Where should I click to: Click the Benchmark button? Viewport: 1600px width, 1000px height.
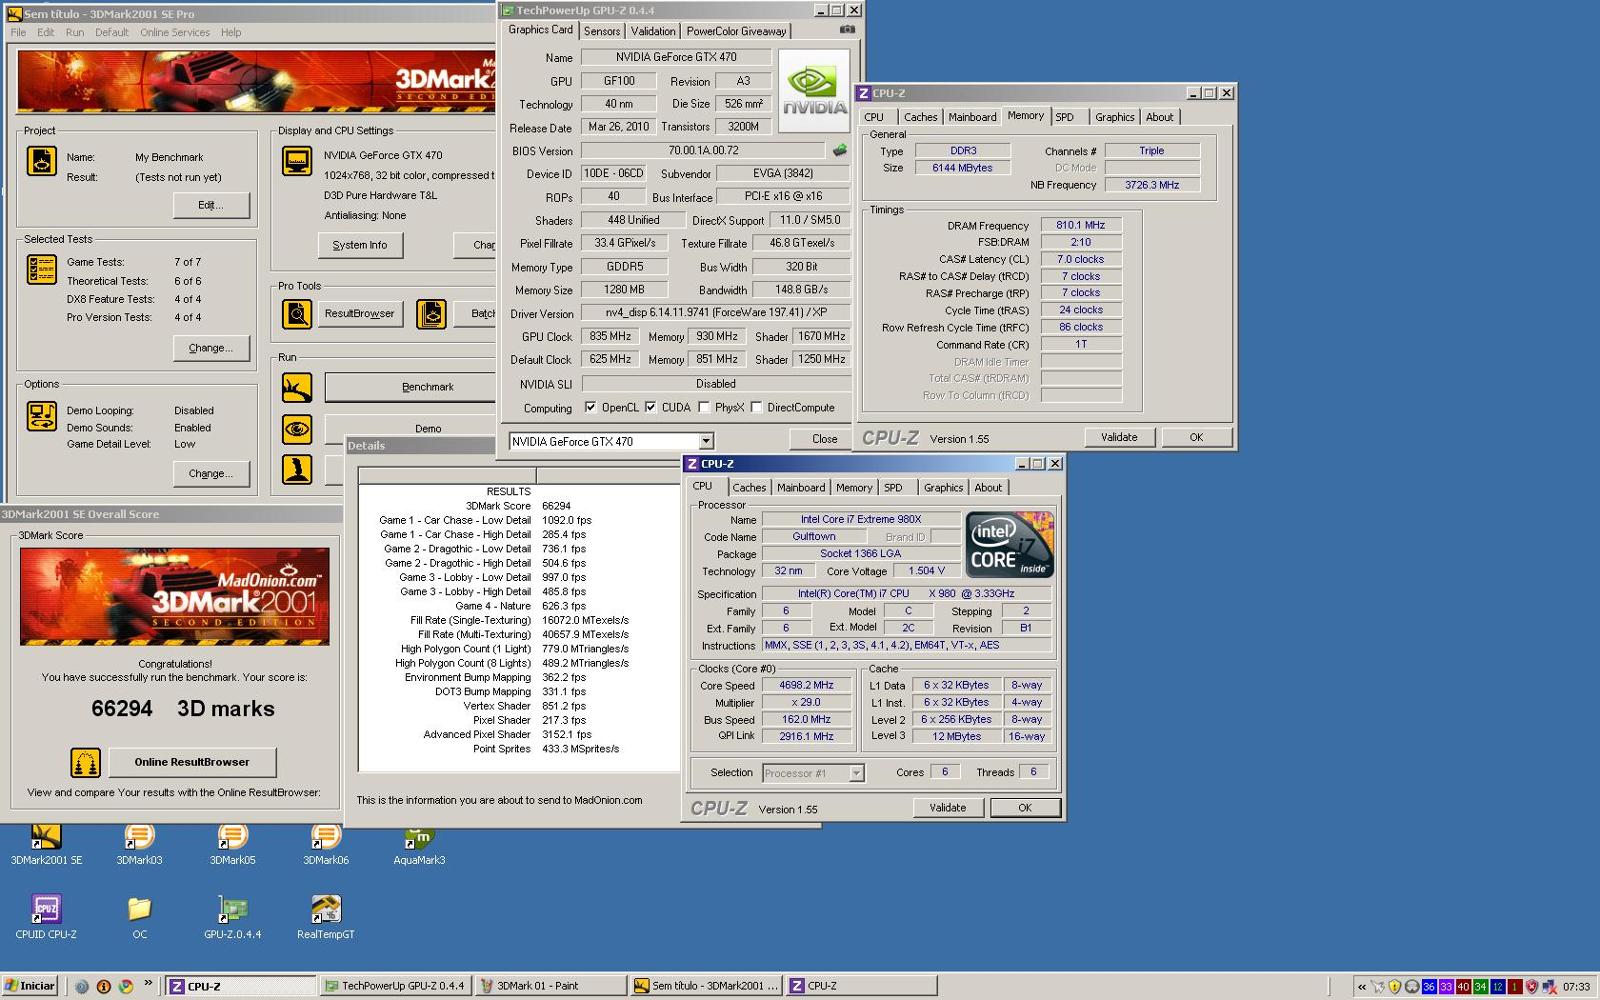[410, 387]
